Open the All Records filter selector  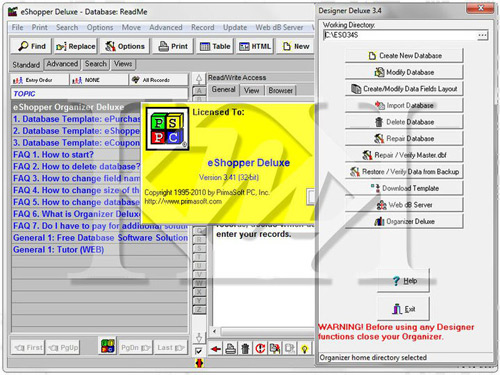tap(159, 80)
